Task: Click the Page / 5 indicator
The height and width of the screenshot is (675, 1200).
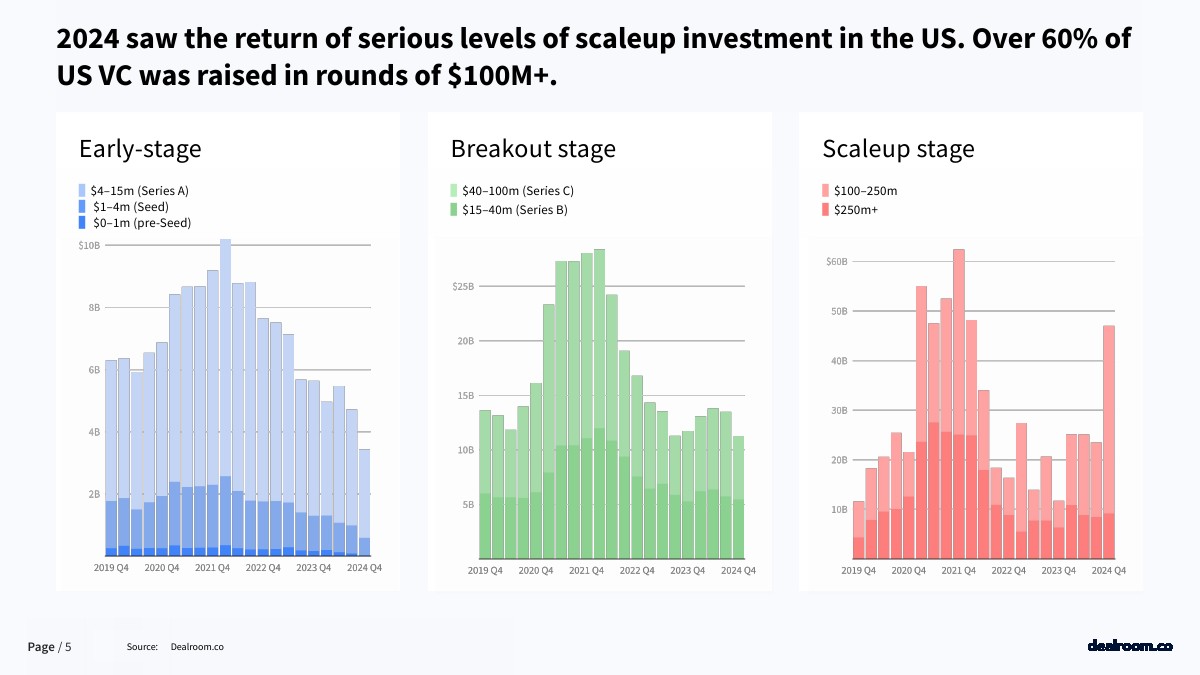Action: (x=49, y=647)
